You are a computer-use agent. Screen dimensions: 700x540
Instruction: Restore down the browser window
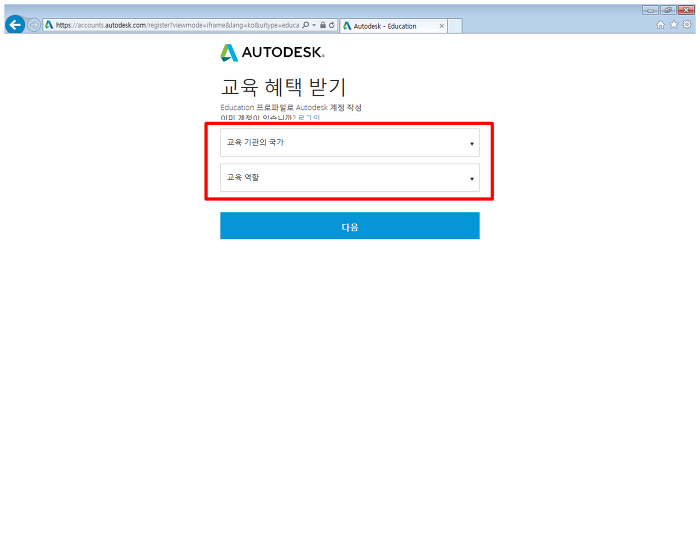pyautogui.click(x=668, y=10)
